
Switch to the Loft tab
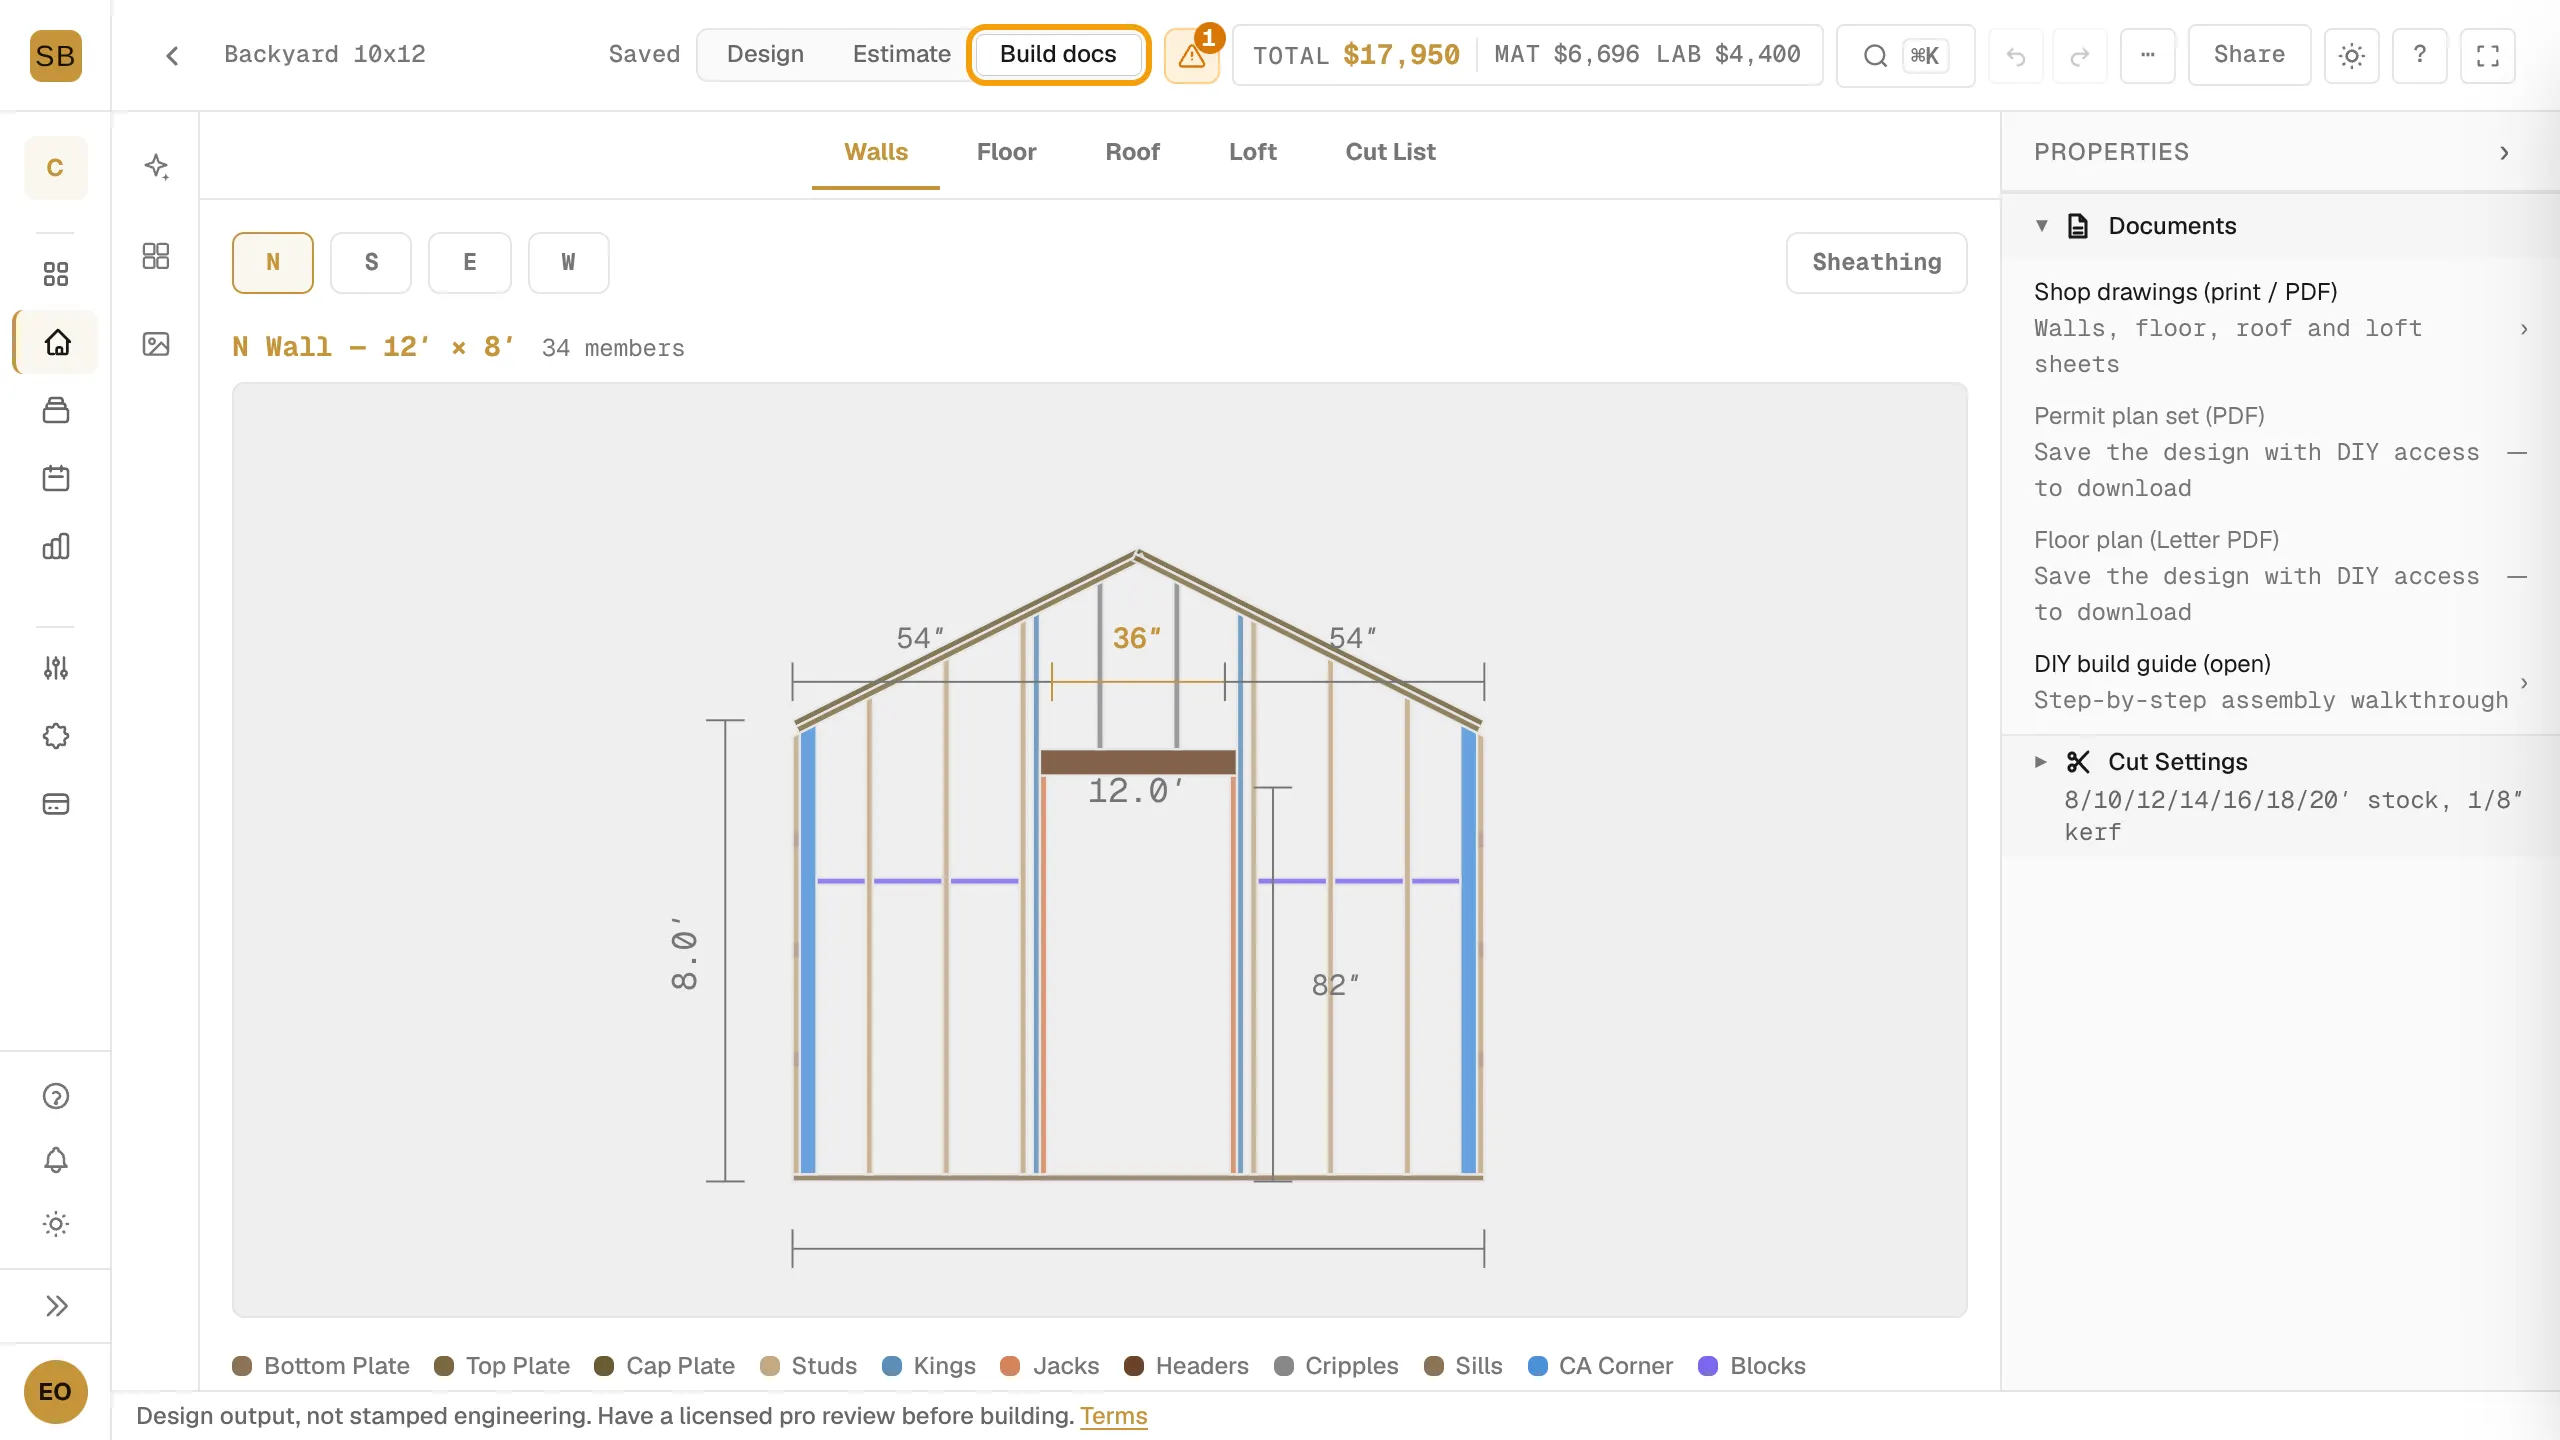click(x=1253, y=152)
